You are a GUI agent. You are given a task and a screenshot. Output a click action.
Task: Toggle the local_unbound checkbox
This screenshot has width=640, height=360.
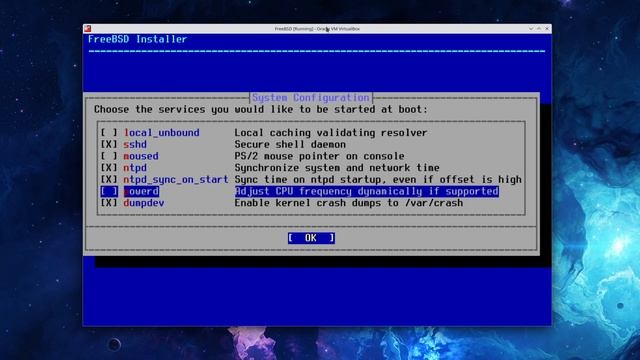109,133
